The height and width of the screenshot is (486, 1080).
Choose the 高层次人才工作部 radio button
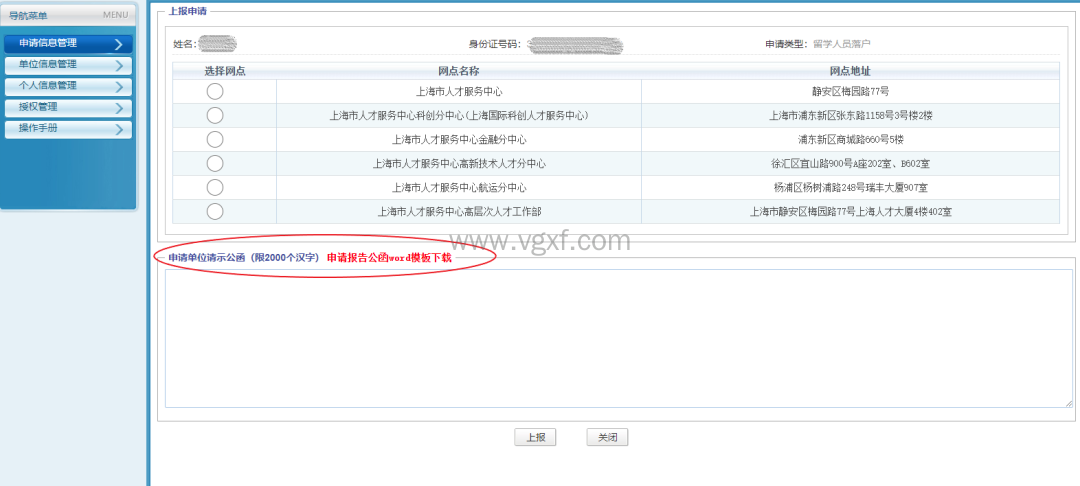[x=215, y=211]
